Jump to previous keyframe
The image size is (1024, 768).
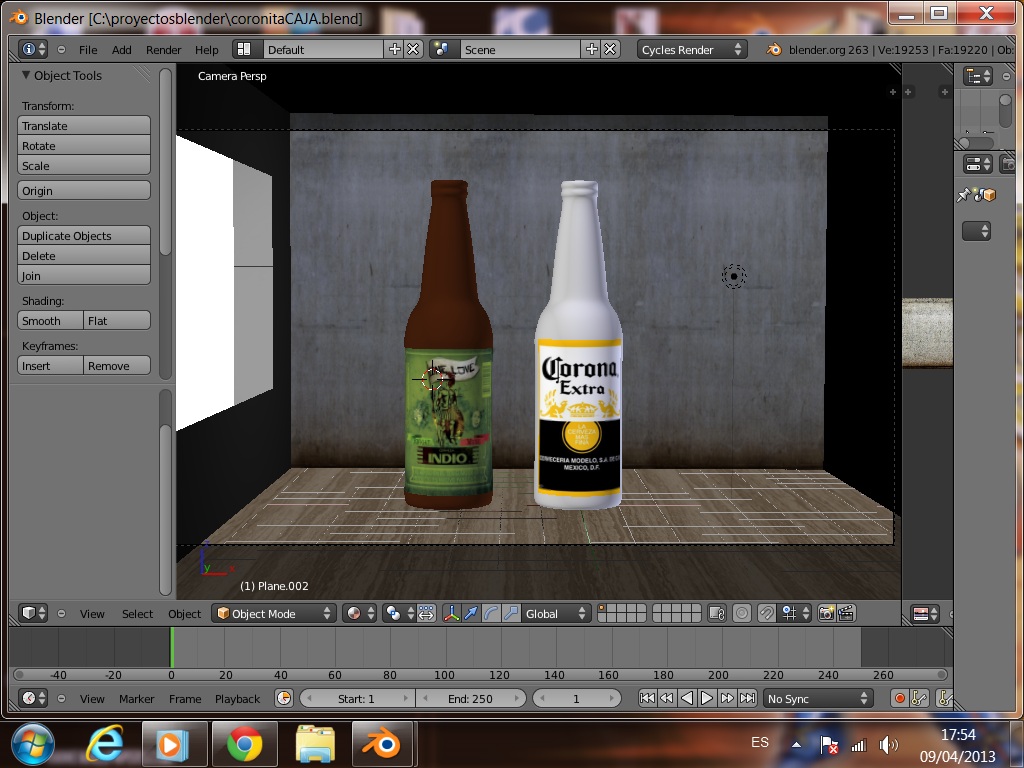pos(667,698)
